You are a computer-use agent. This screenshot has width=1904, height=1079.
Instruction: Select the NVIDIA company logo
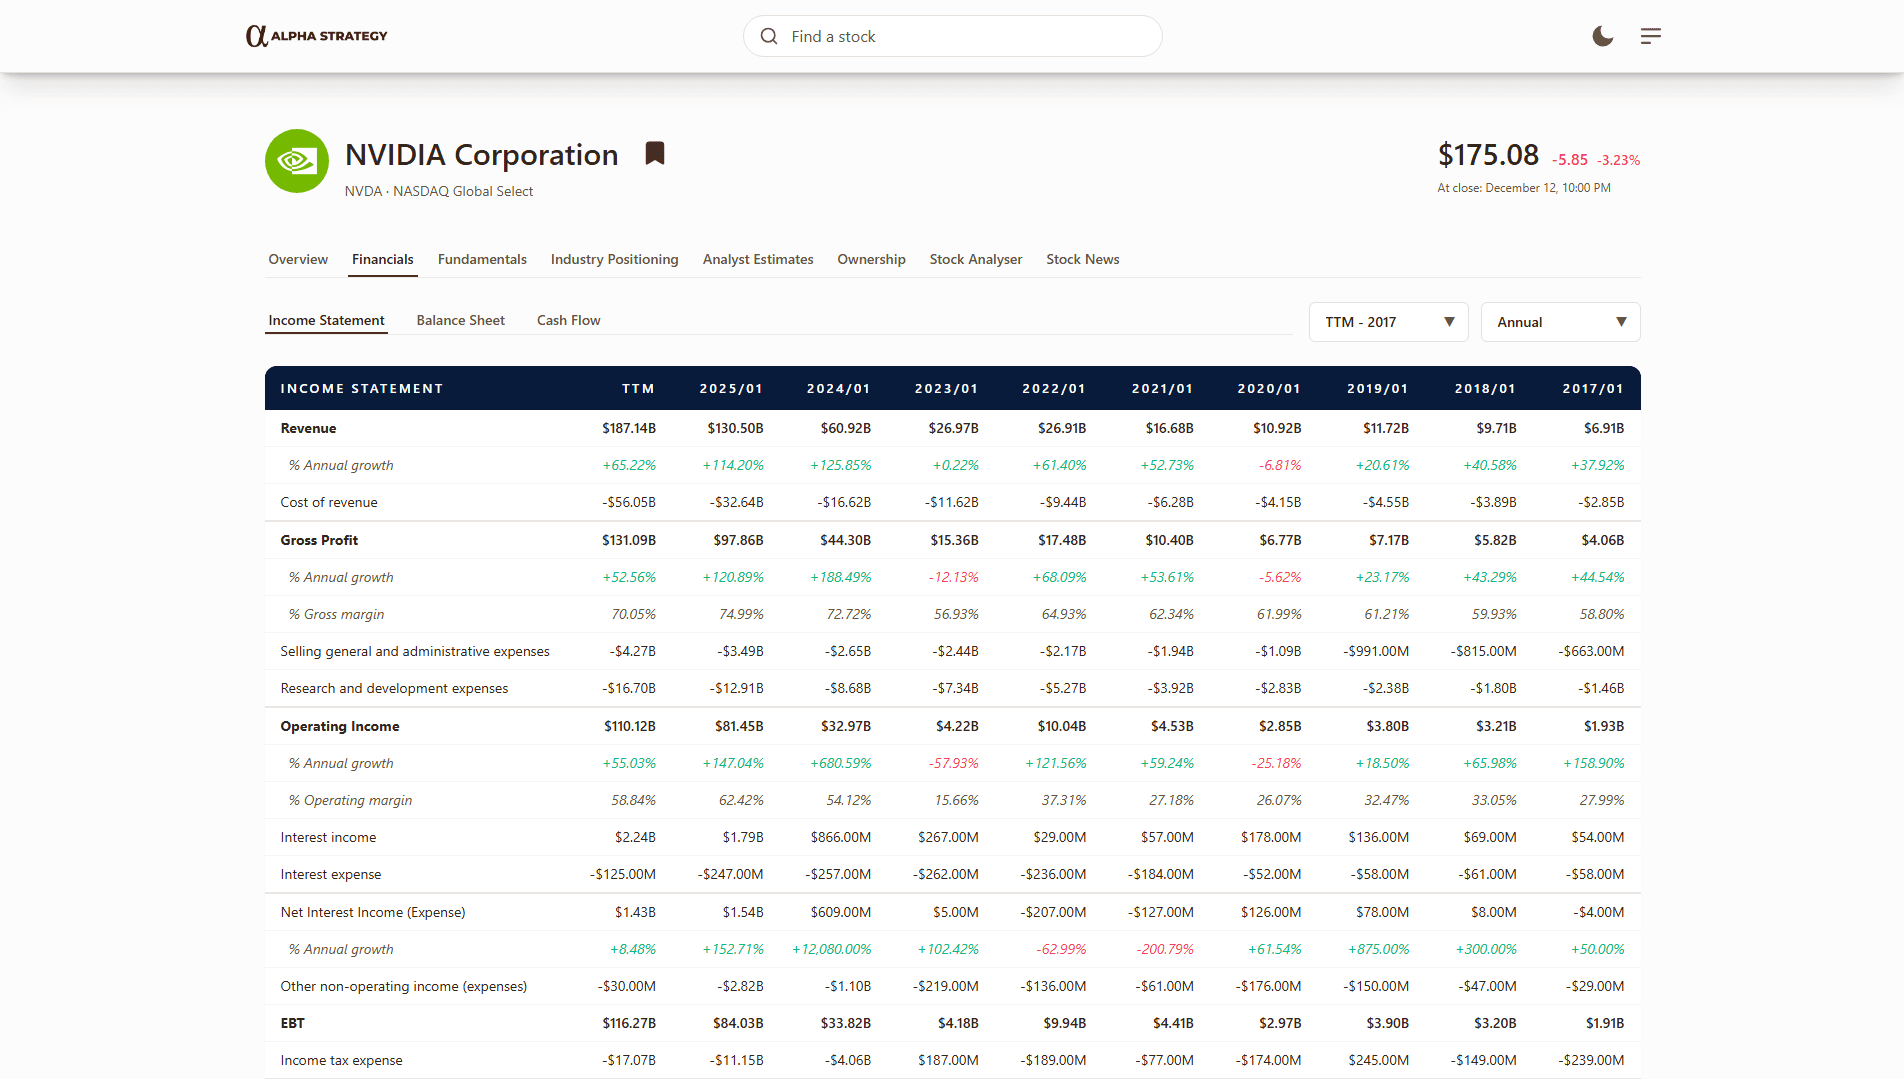(296, 161)
